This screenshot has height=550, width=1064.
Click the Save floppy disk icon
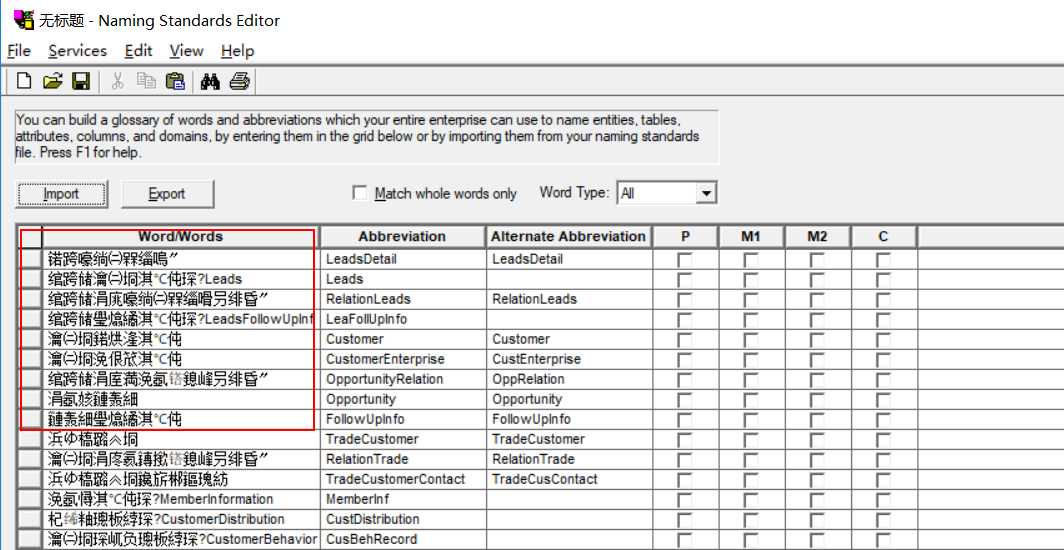point(81,82)
